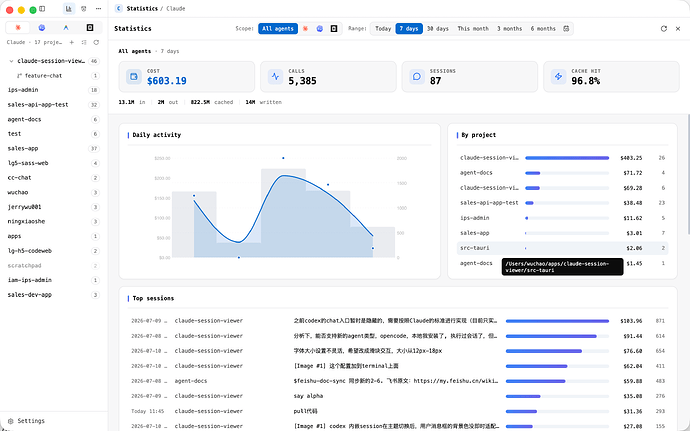Open the Today 11:45 pull代码 session
Image resolution: width=690 pixels, height=431 pixels.
click(x=398, y=411)
